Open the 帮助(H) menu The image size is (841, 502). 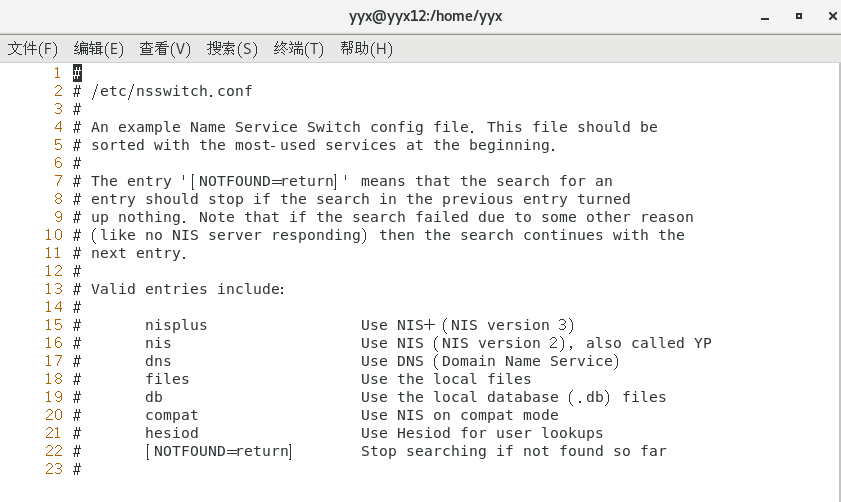[x=366, y=48]
